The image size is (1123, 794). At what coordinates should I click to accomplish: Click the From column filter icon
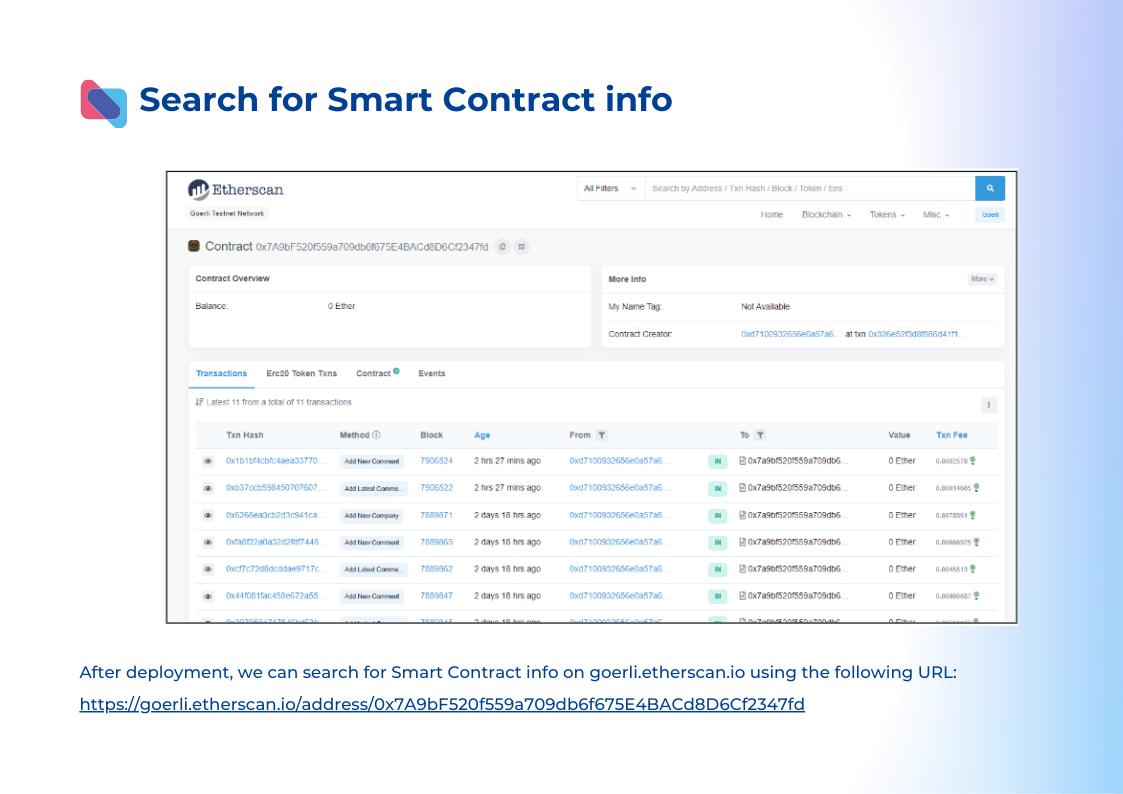pos(601,435)
